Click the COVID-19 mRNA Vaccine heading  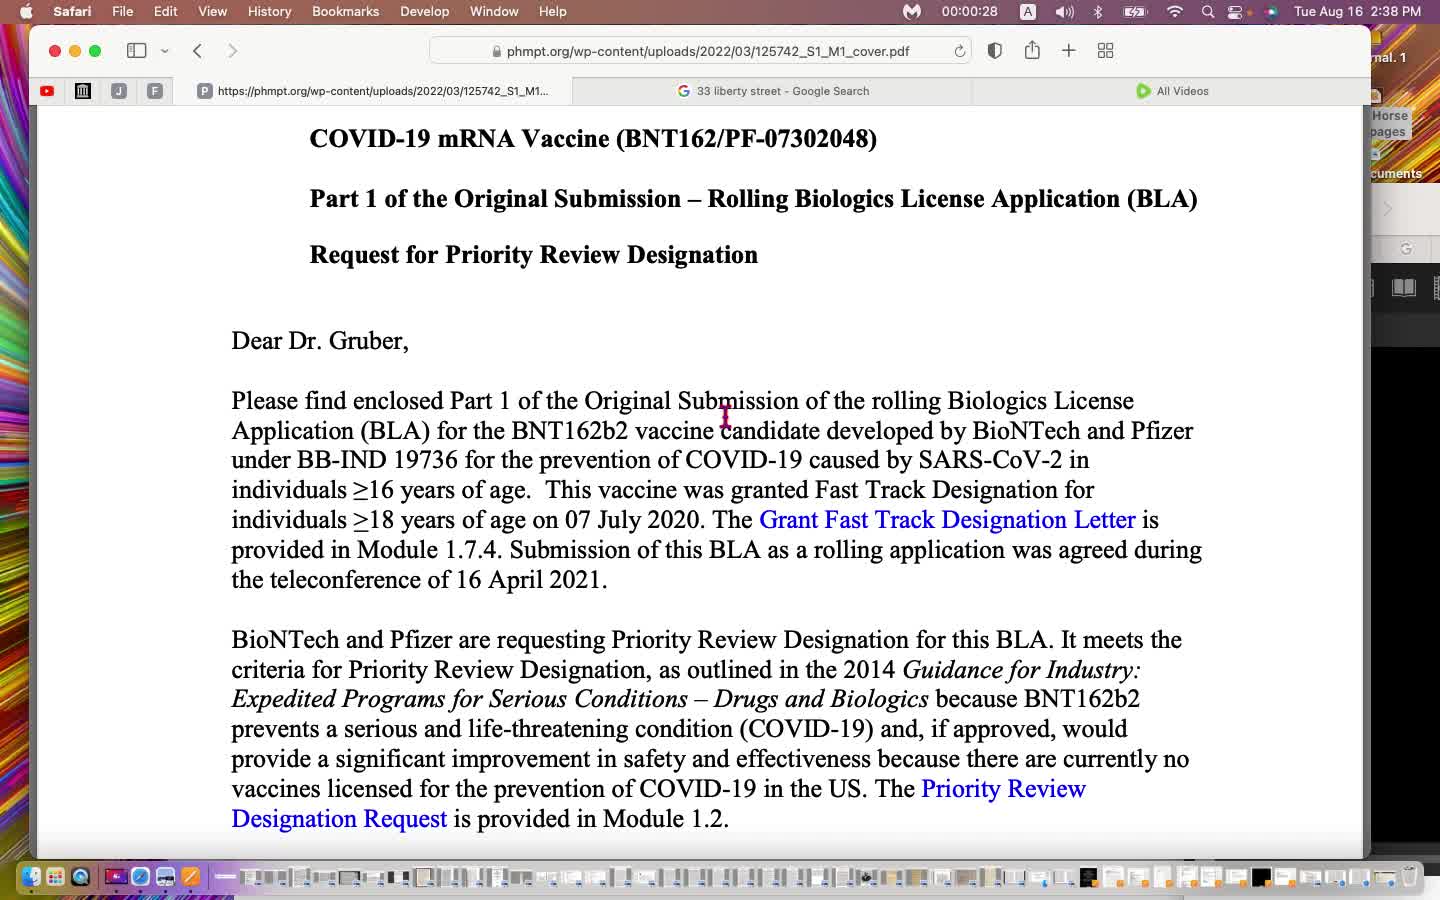point(593,139)
